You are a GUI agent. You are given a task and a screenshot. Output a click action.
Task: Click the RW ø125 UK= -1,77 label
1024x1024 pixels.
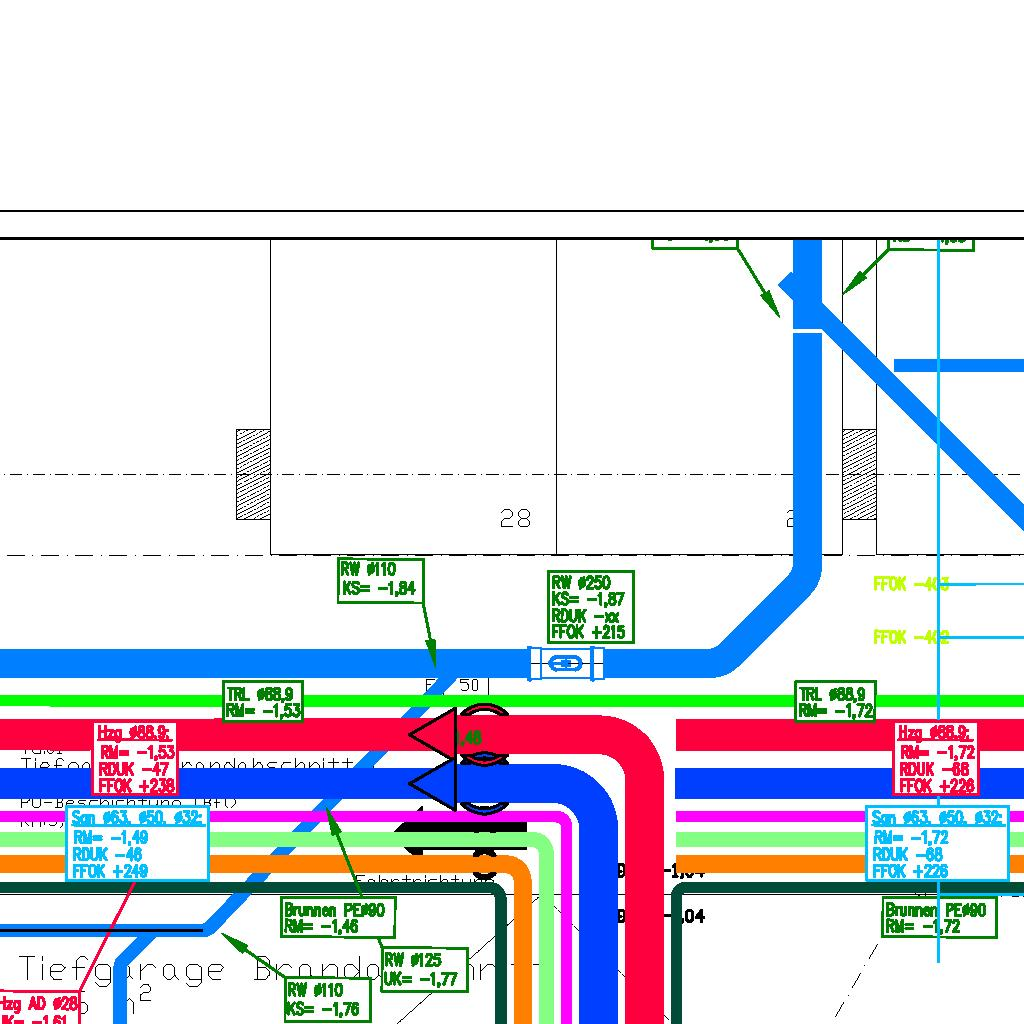[424, 969]
